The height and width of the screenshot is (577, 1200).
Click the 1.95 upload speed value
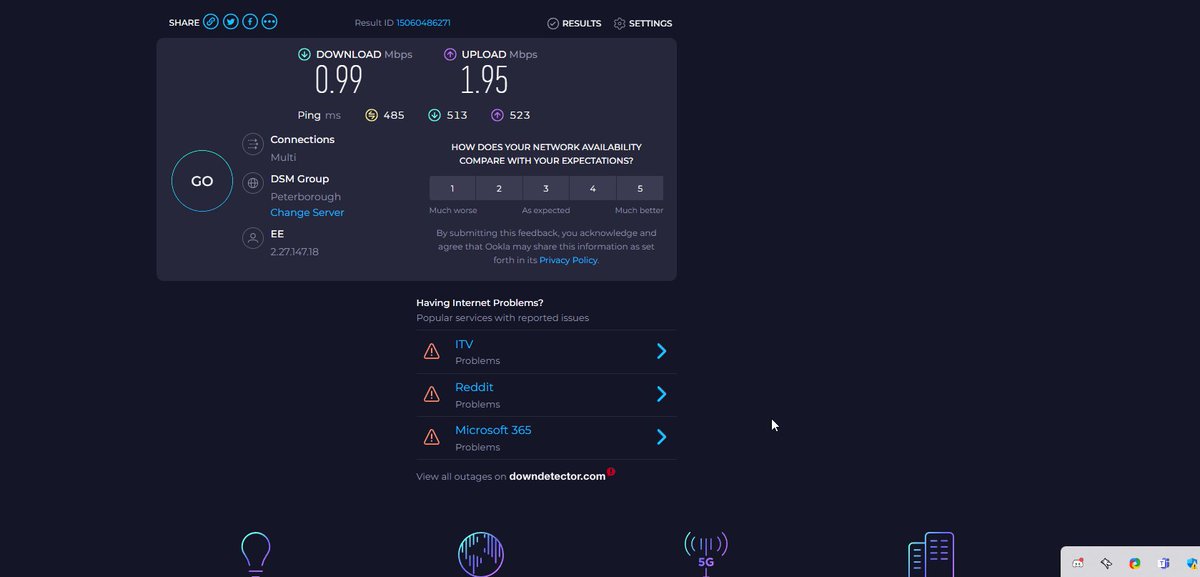(485, 80)
